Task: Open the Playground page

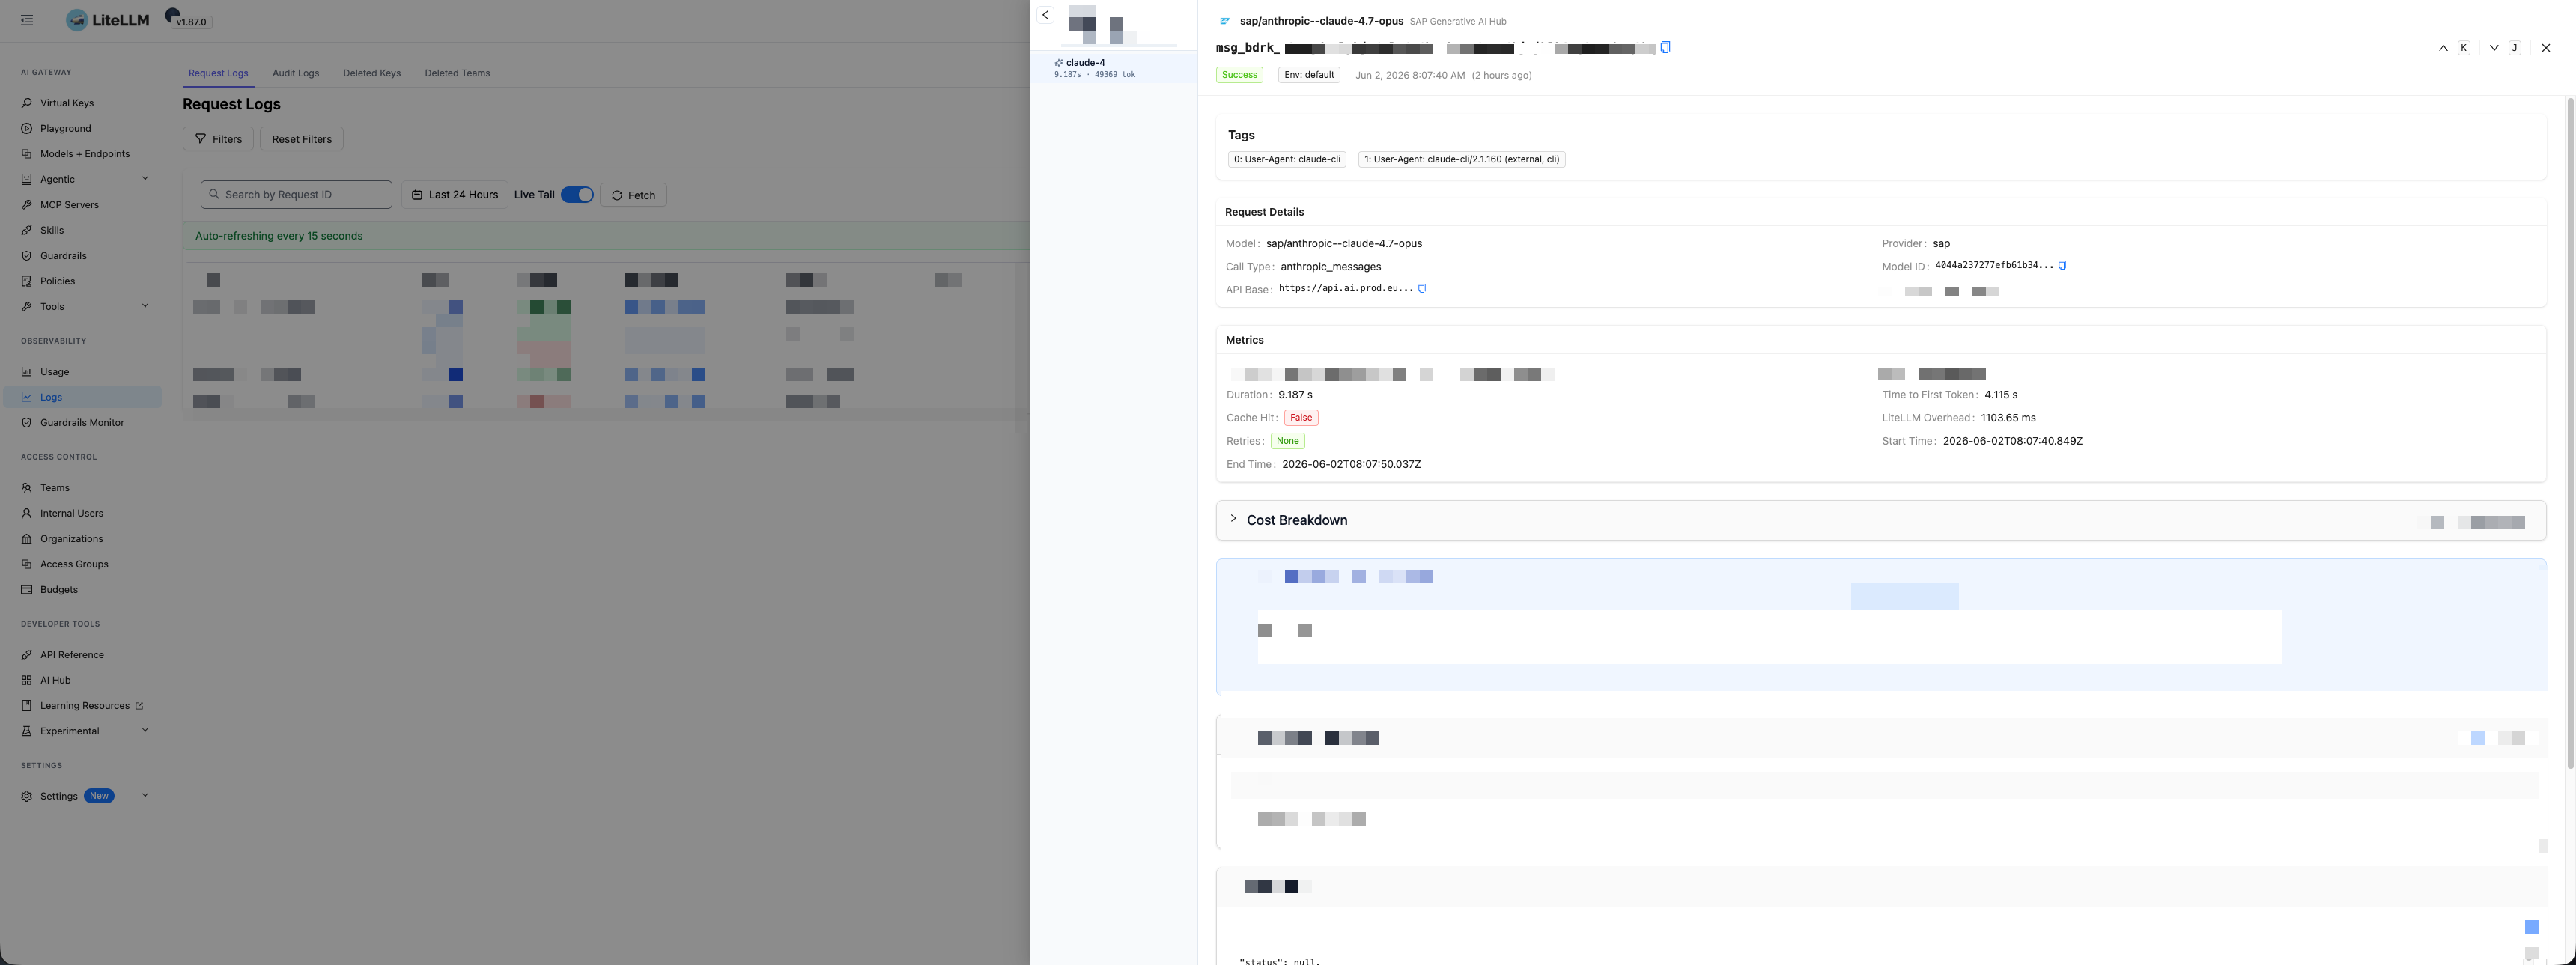Action: pos(65,129)
